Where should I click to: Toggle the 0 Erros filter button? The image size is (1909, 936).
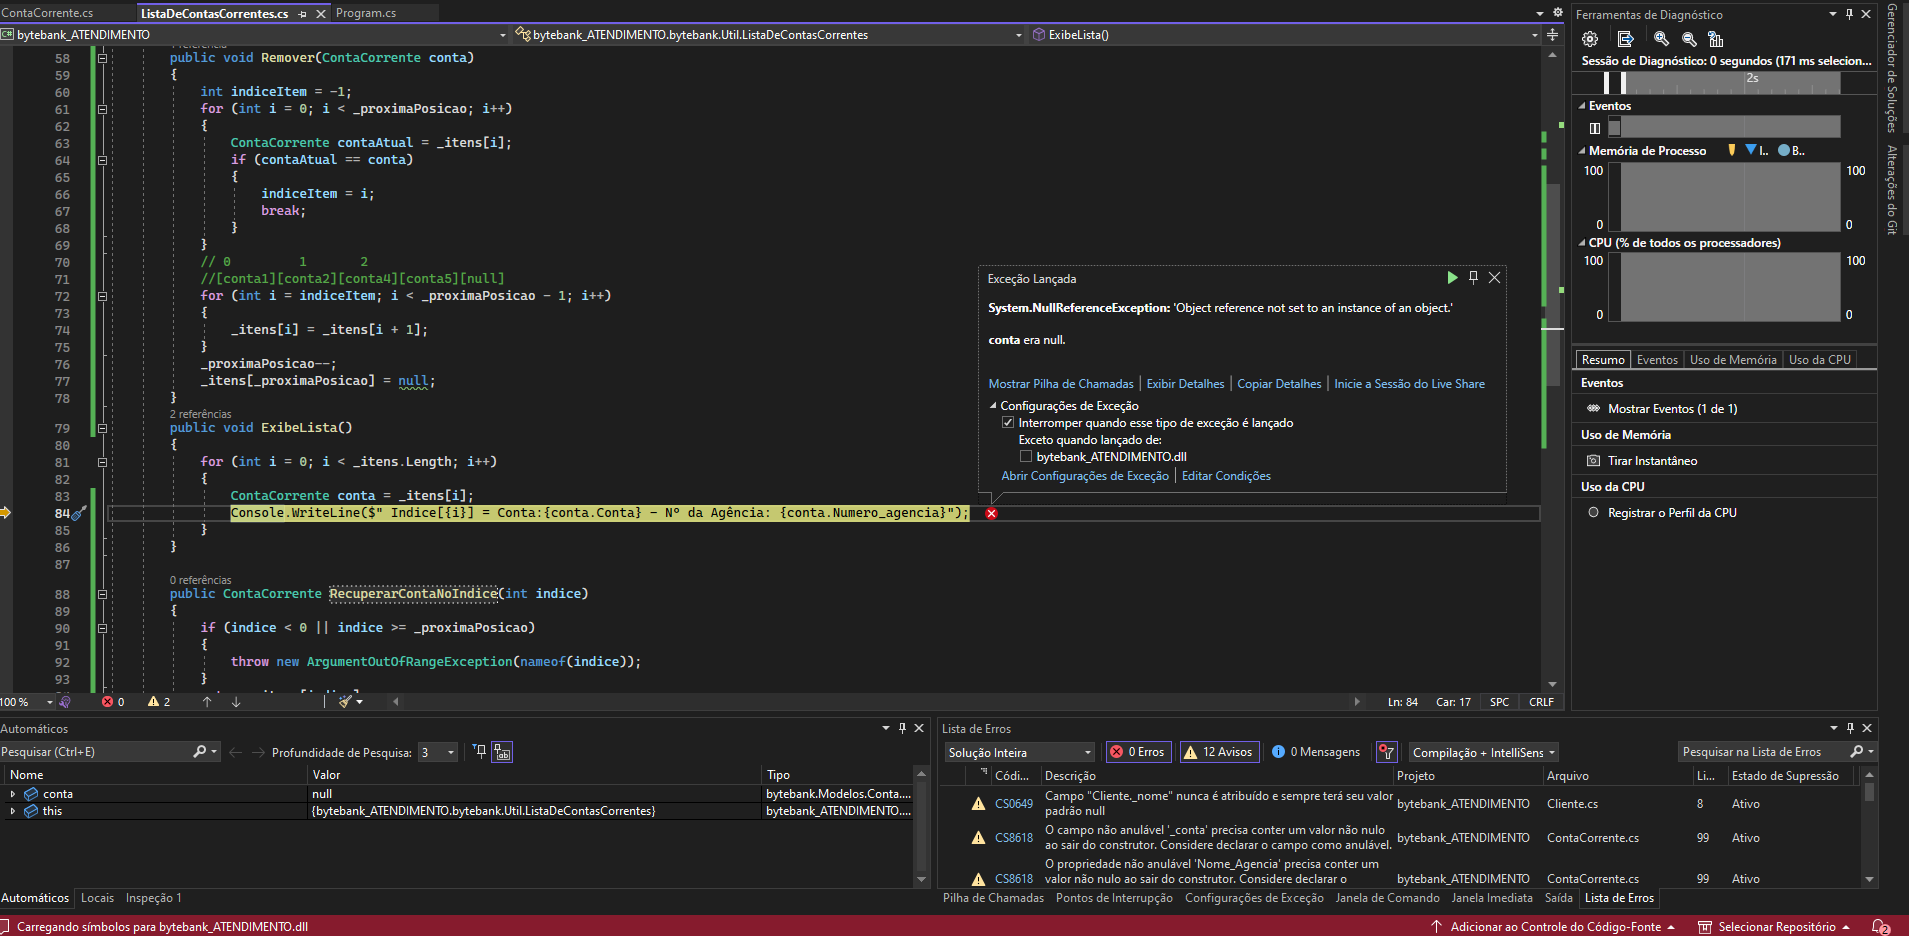pyautogui.click(x=1138, y=752)
